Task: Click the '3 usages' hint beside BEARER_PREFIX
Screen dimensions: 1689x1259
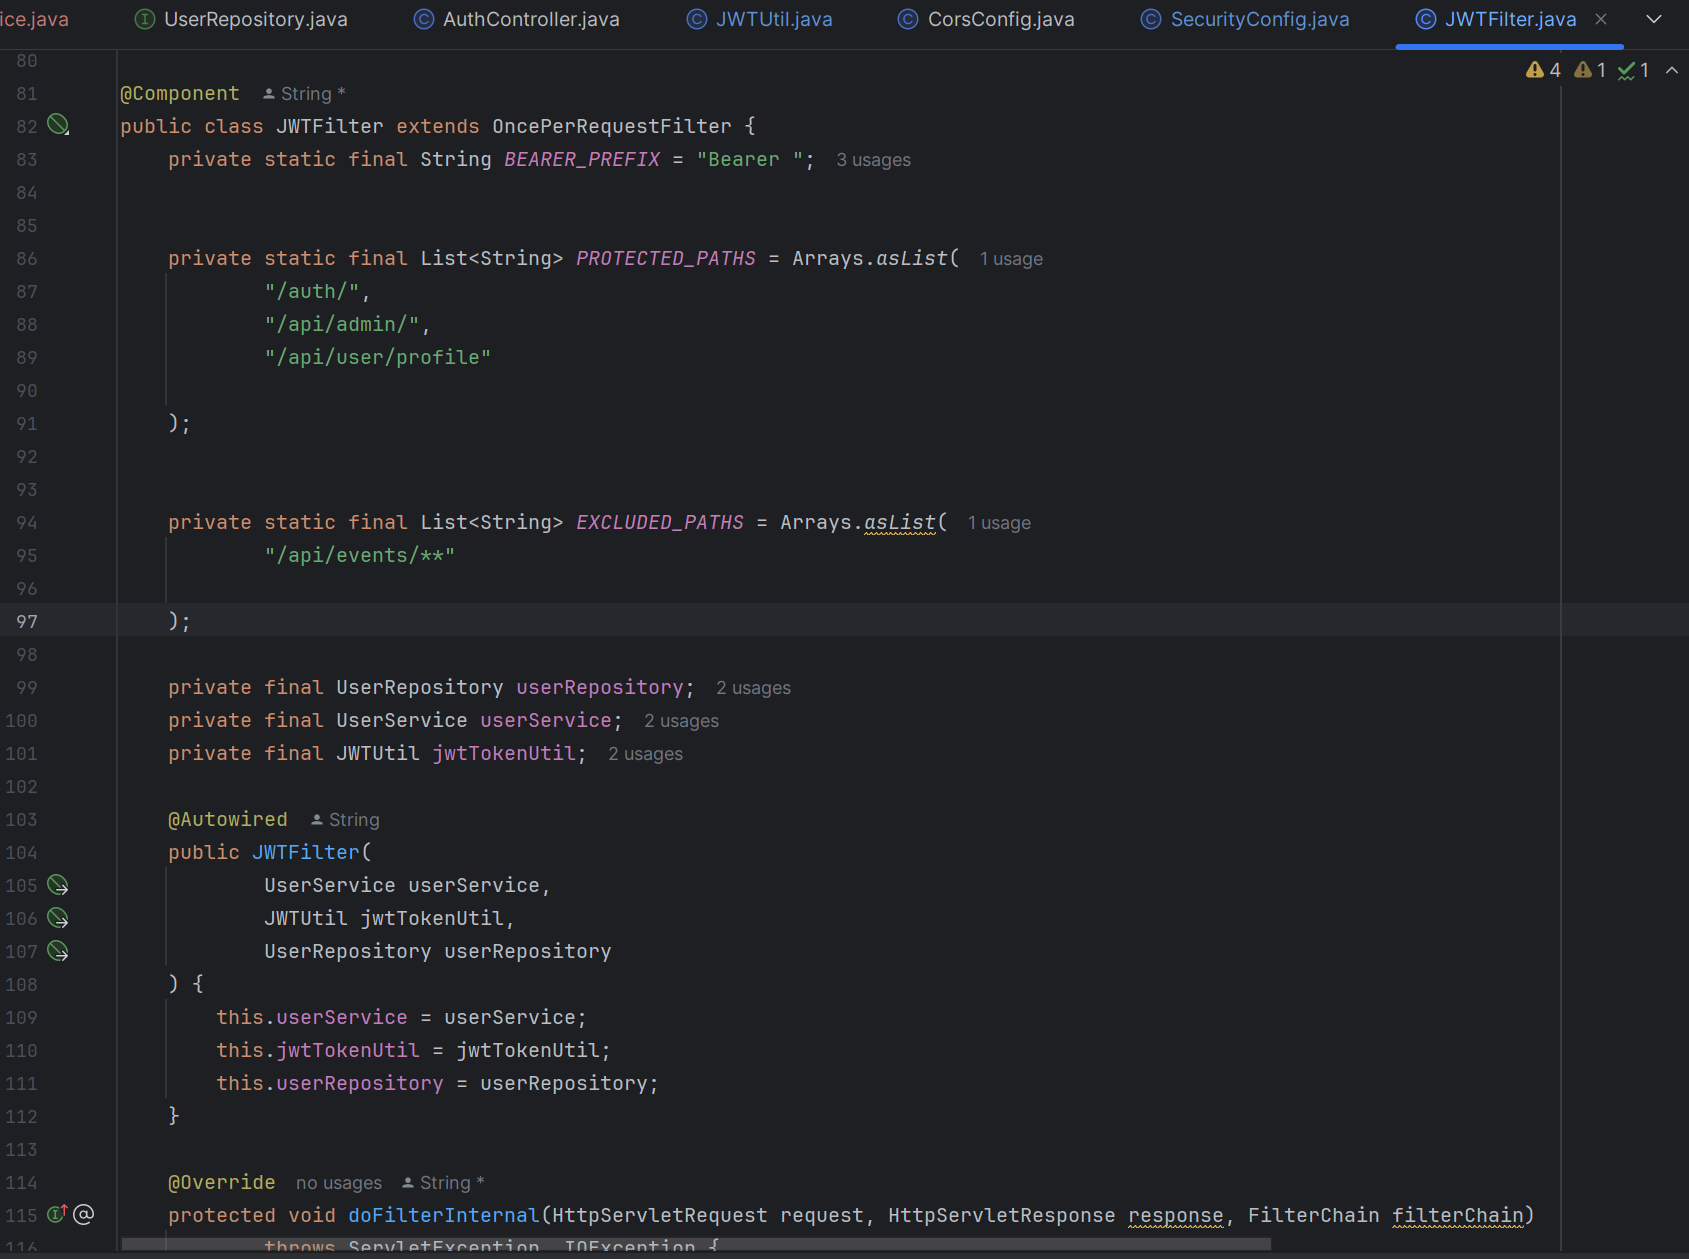Action: (873, 160)
